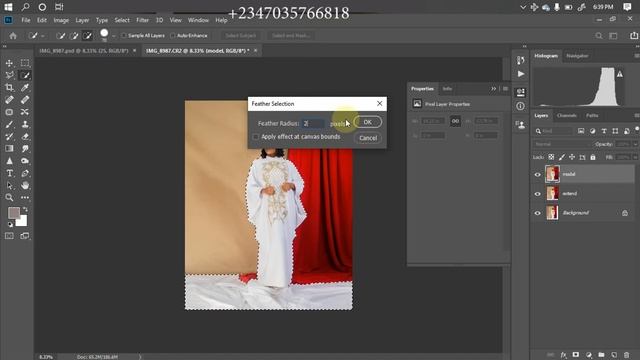Viewport: 640px width, 360px height.
Task: Hide the extend layer eye icon
Action: point(538,194)
